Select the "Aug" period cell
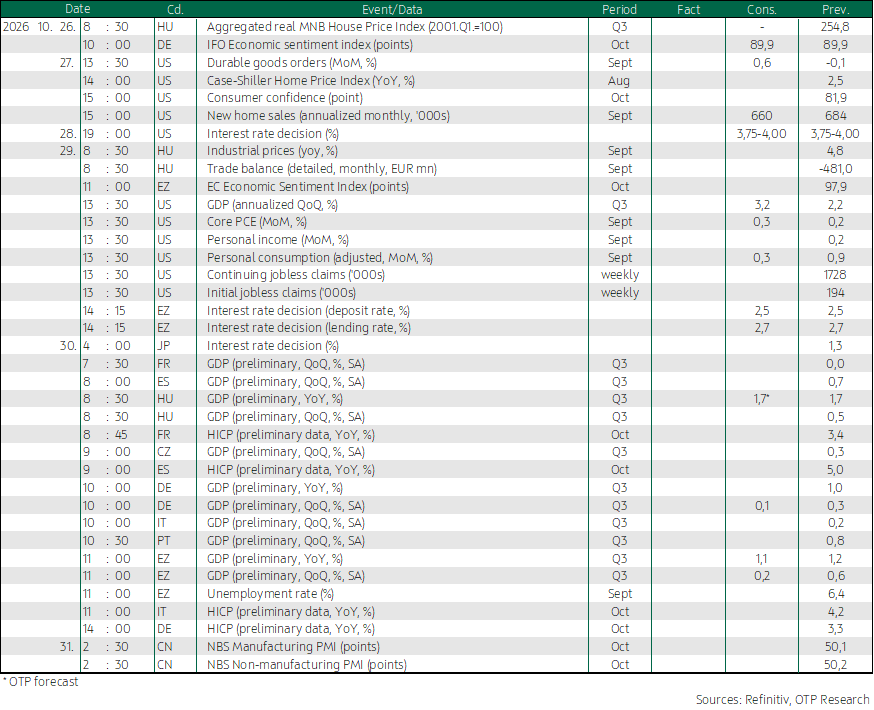The image size is (874, 710). [x=619, y=80]
